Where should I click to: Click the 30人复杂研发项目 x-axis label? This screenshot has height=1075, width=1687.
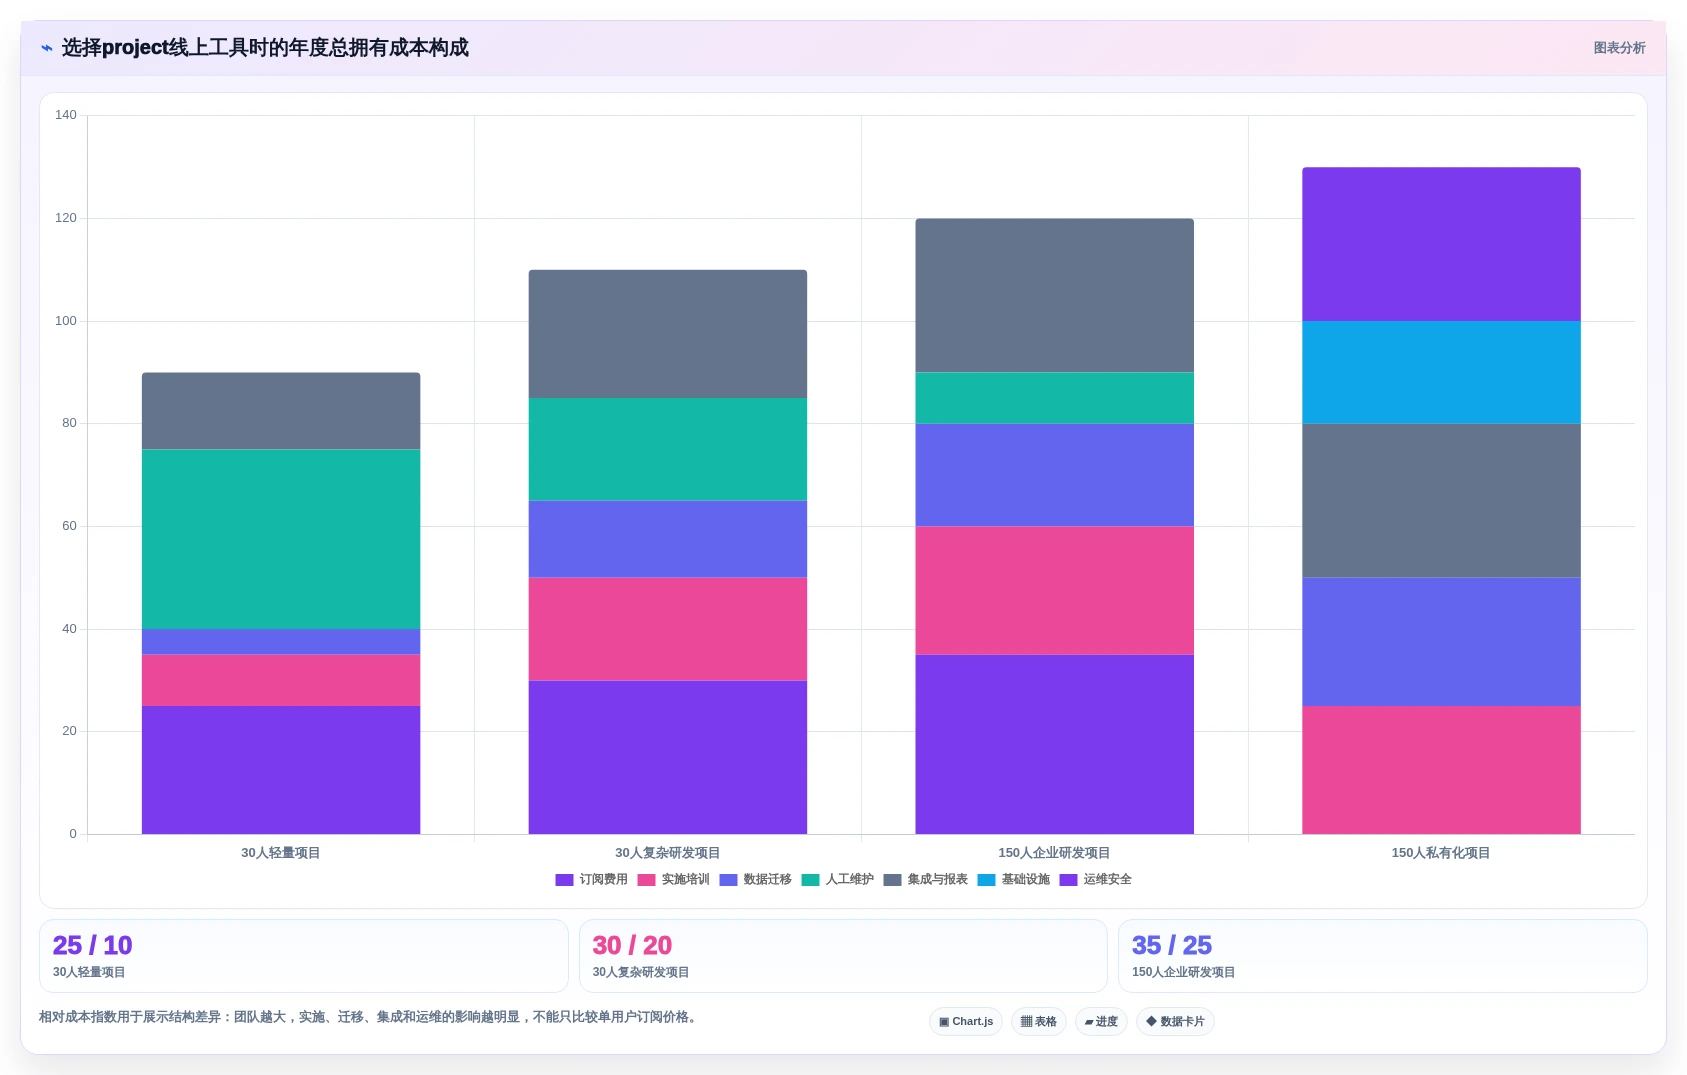coord(668,853)
